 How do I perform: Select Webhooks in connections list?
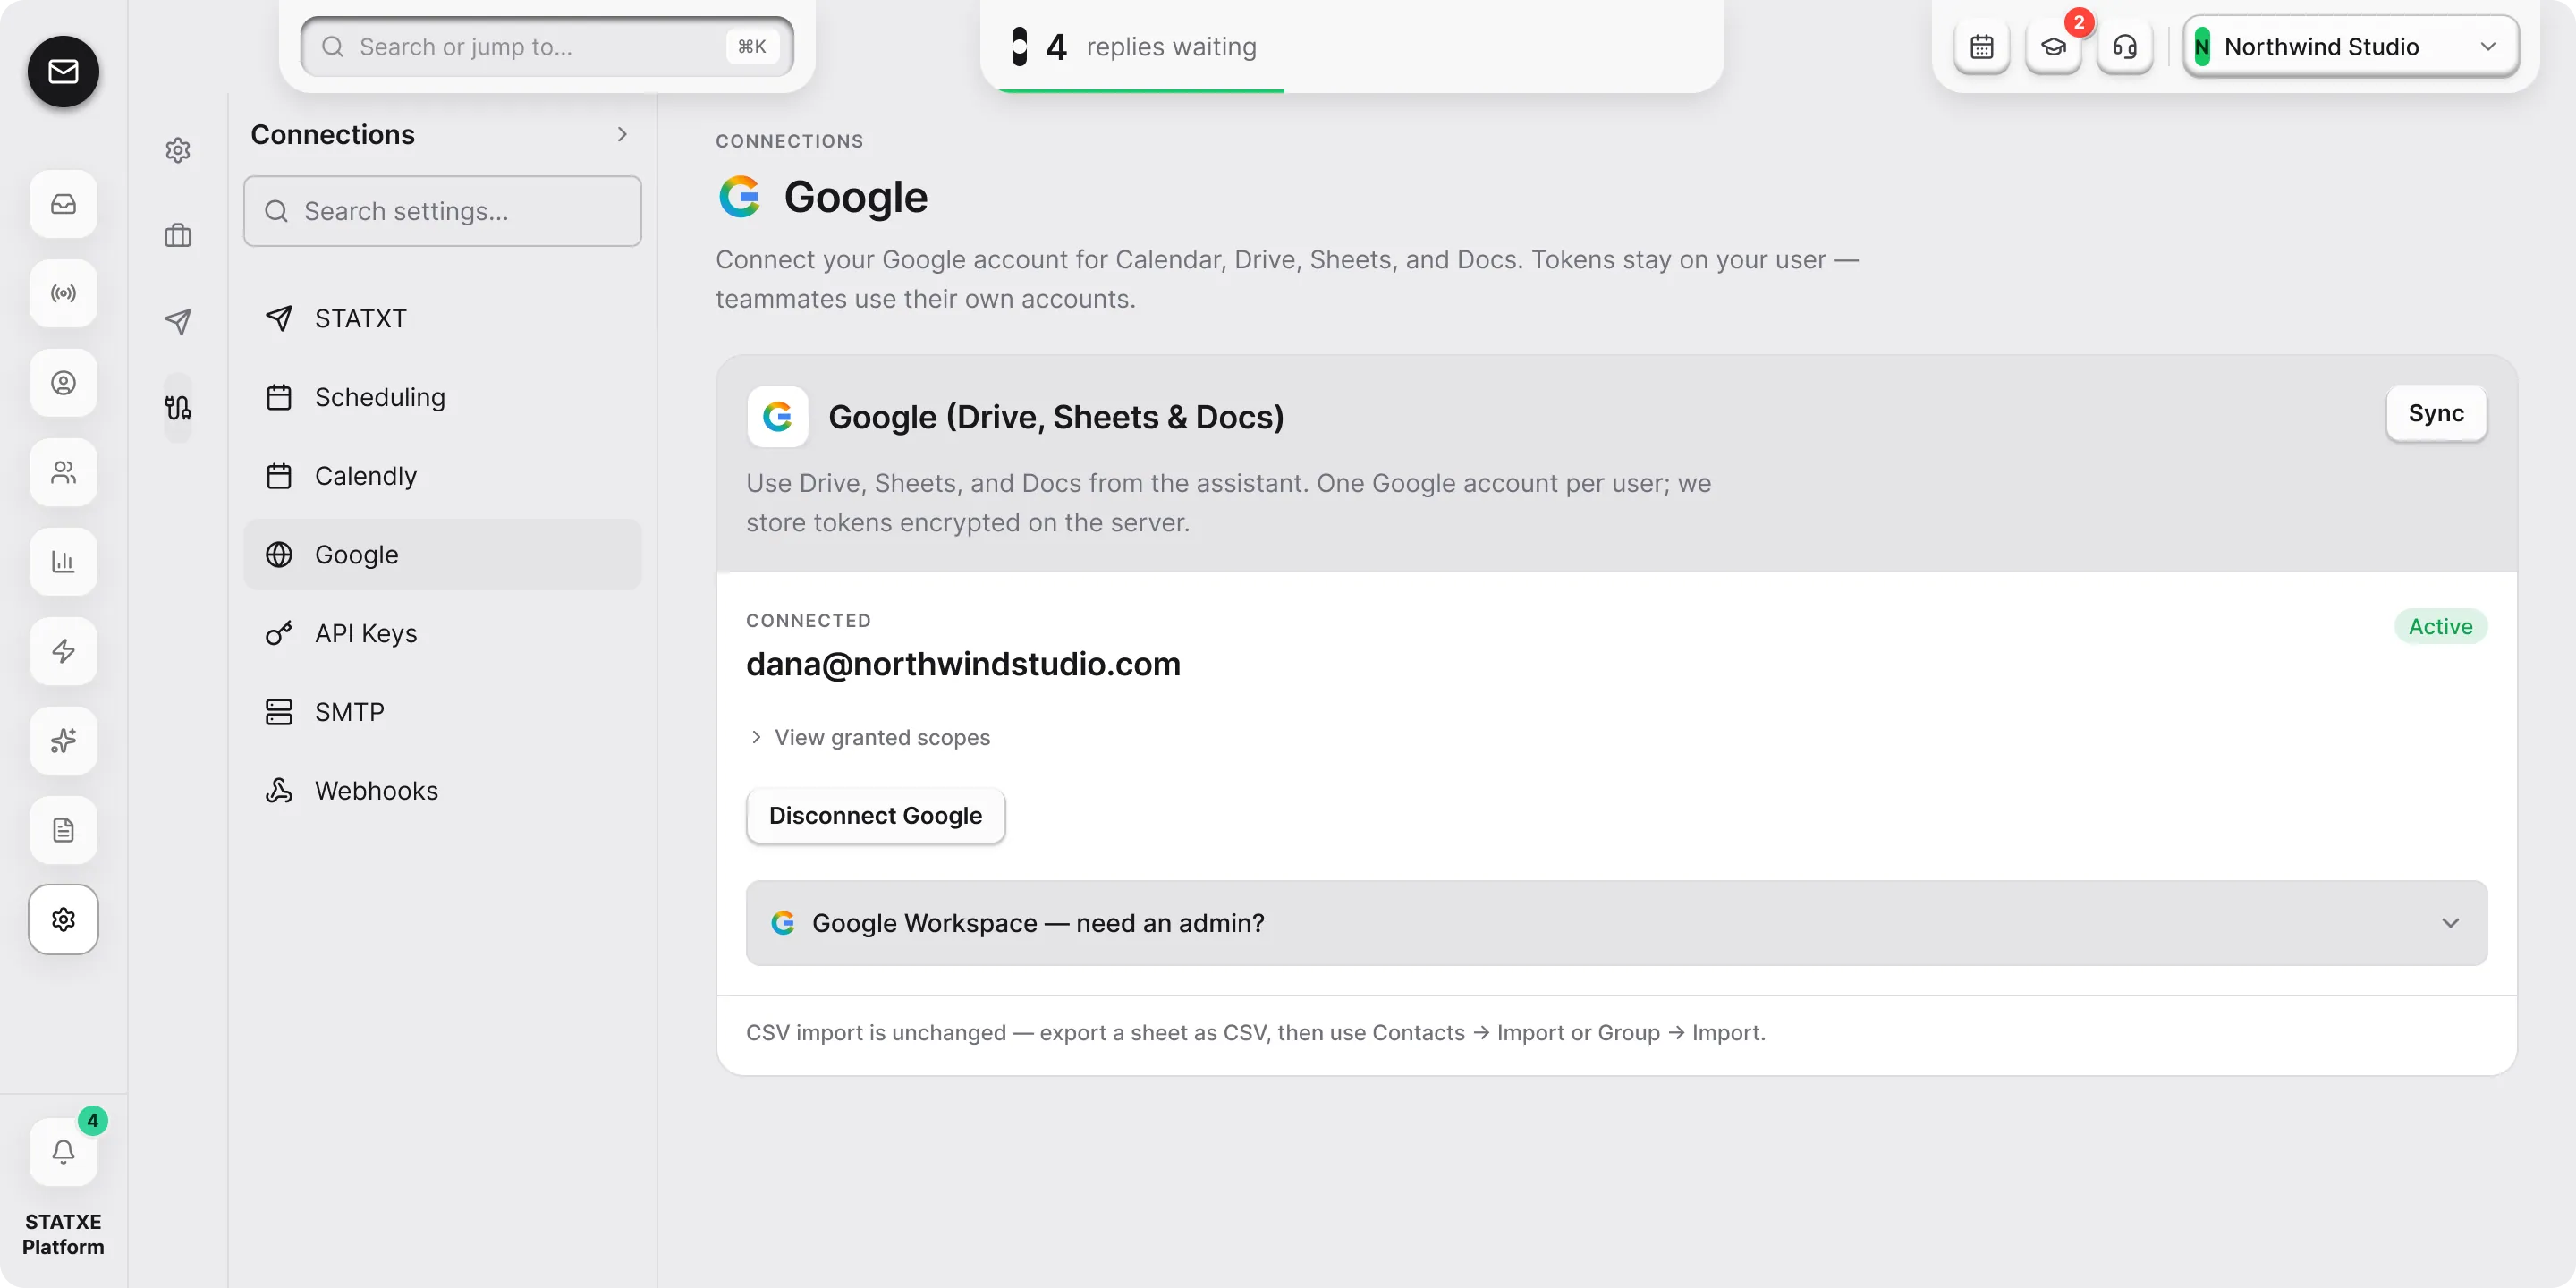tap(442, 791)
